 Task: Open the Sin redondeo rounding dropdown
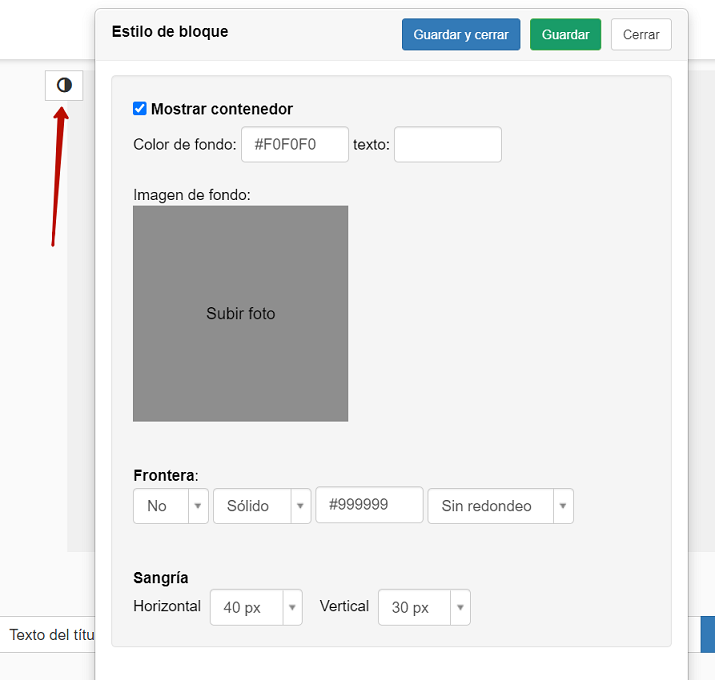click(500, 506)
